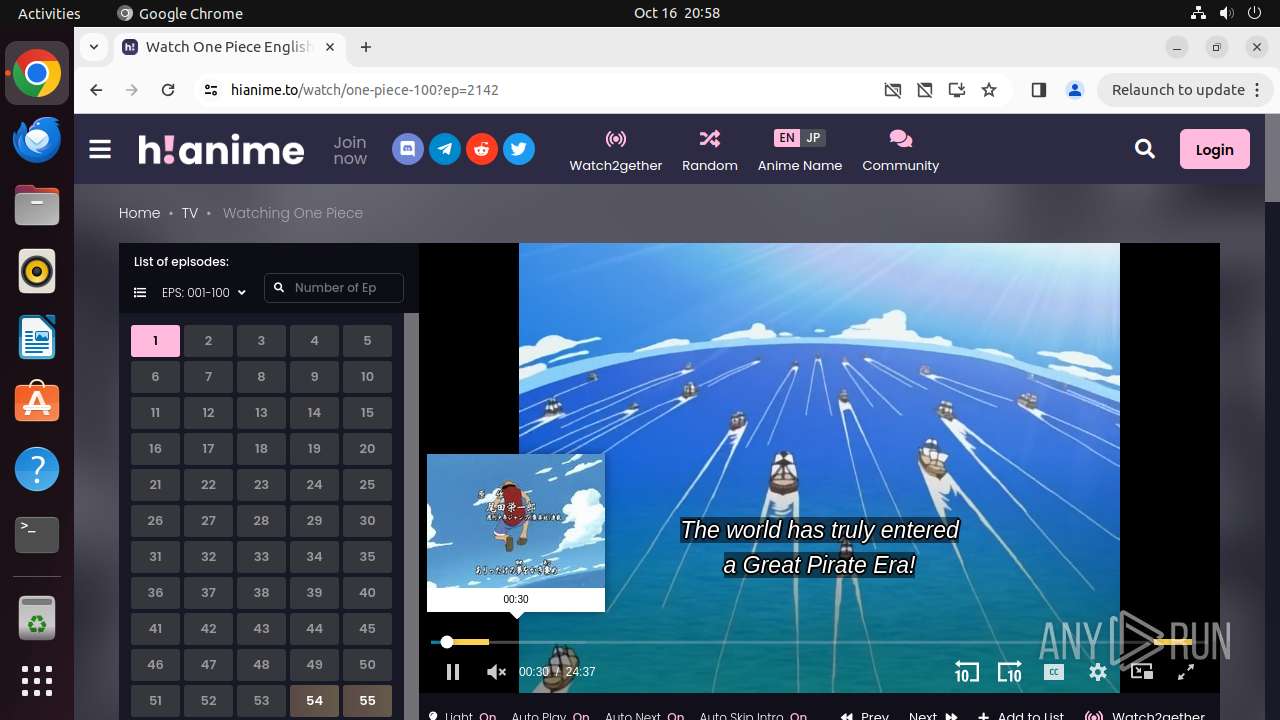View site information icon in address bar

click(210, 90)
